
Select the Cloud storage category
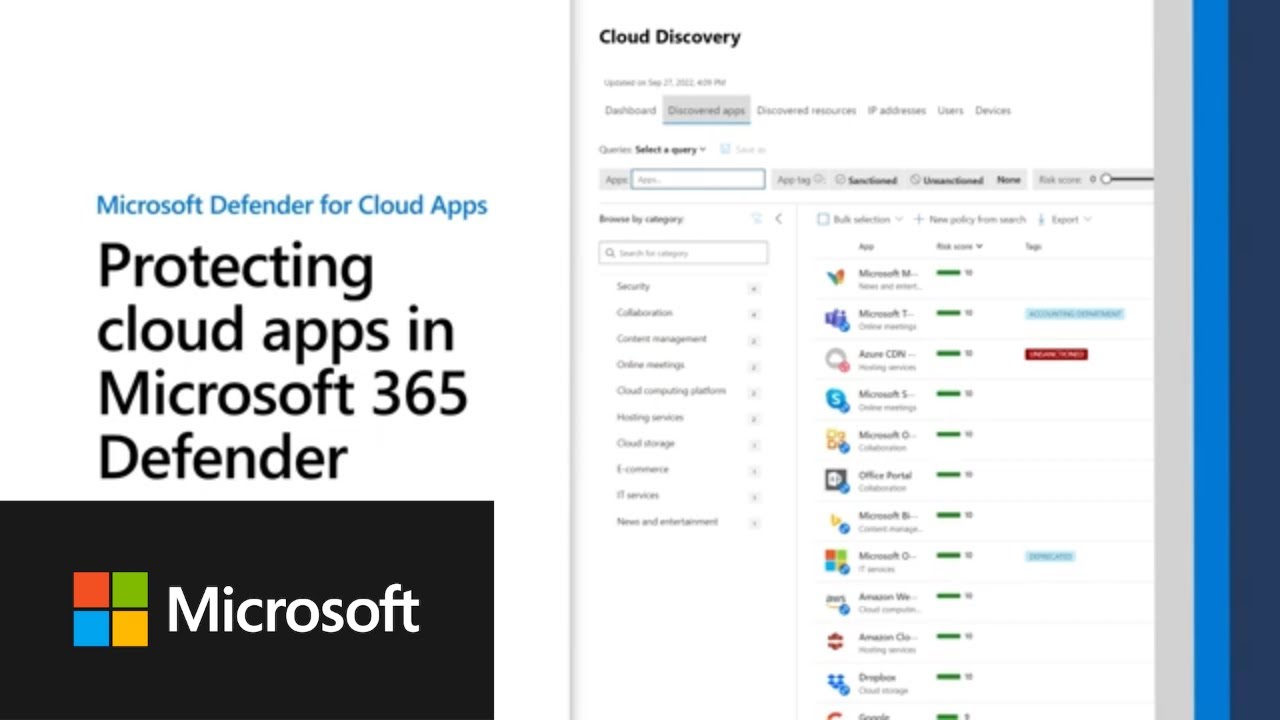tap(645, 443)
